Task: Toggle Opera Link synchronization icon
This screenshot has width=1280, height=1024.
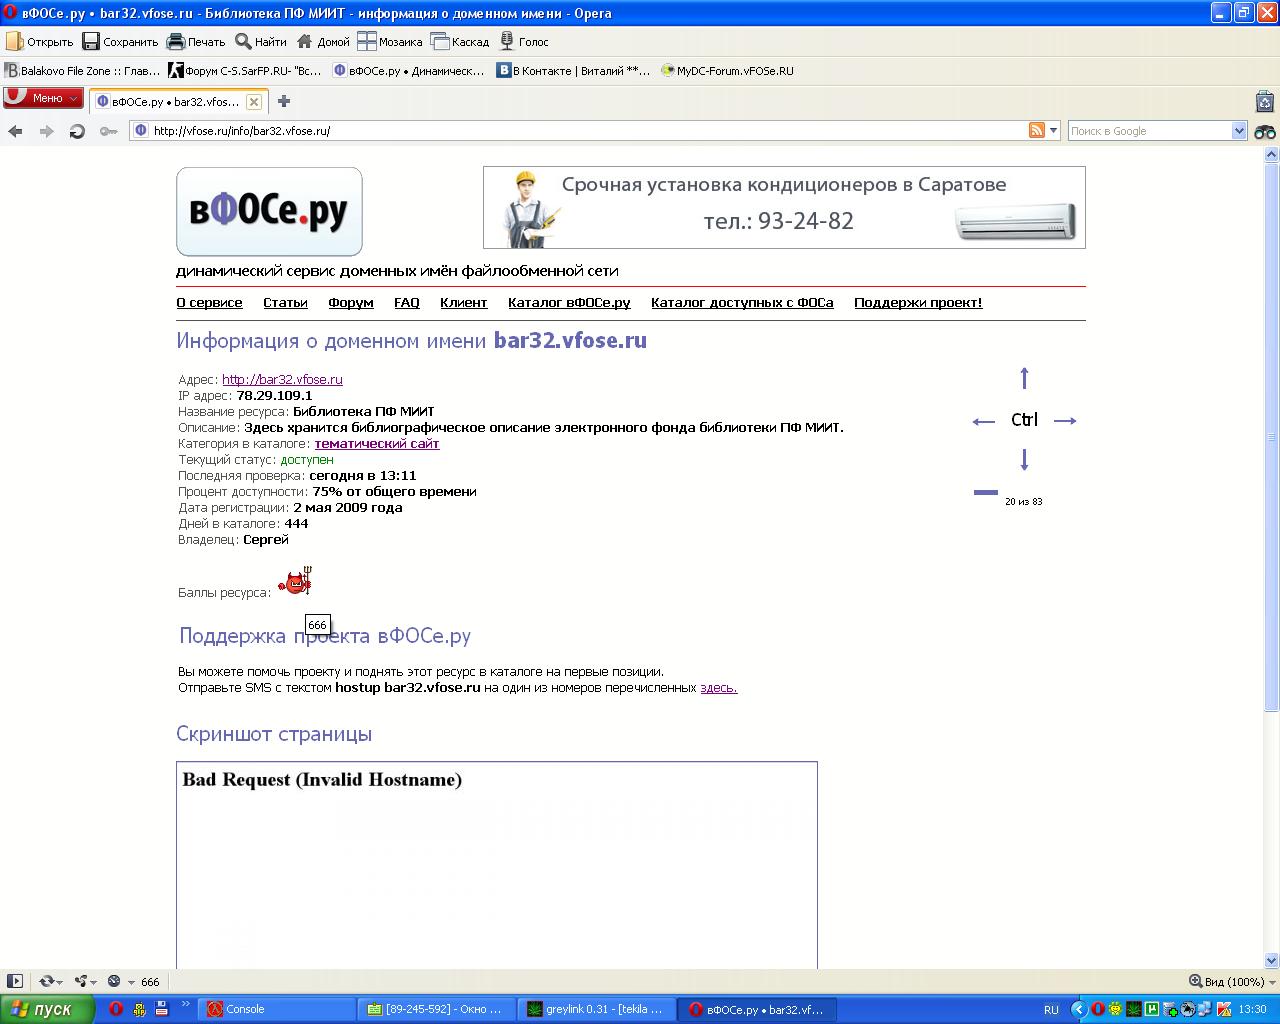Action: [46, 981]
